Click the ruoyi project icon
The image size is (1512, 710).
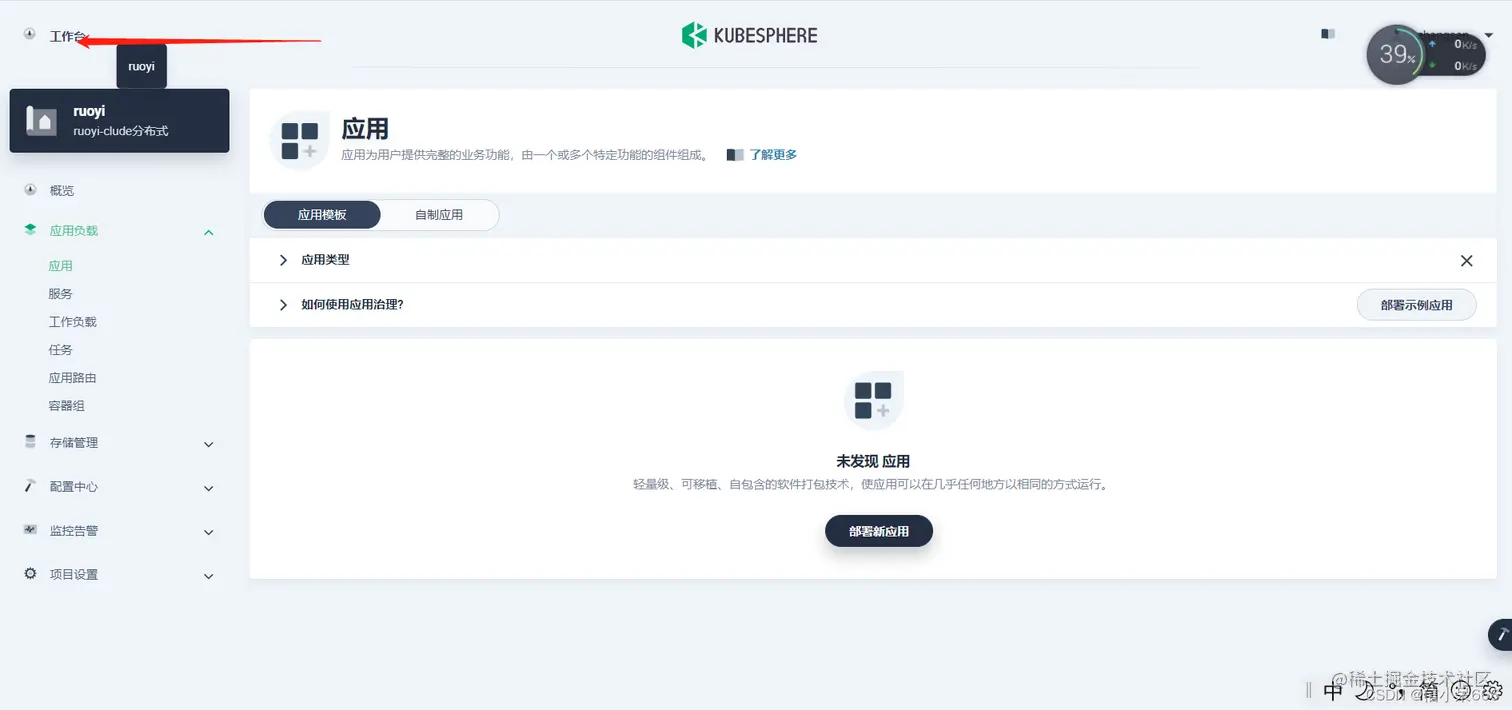click(42, 121)
